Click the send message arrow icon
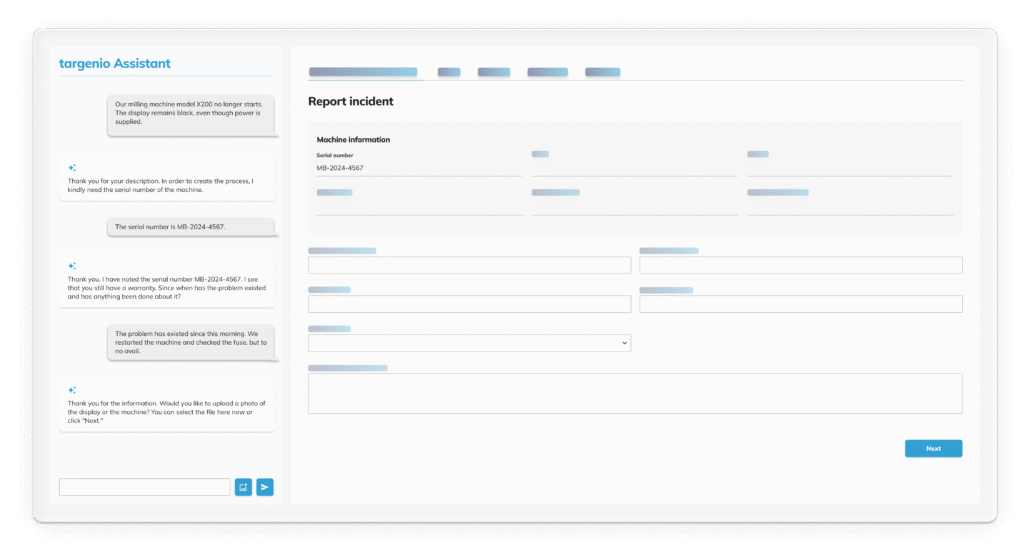 (265, 487)
